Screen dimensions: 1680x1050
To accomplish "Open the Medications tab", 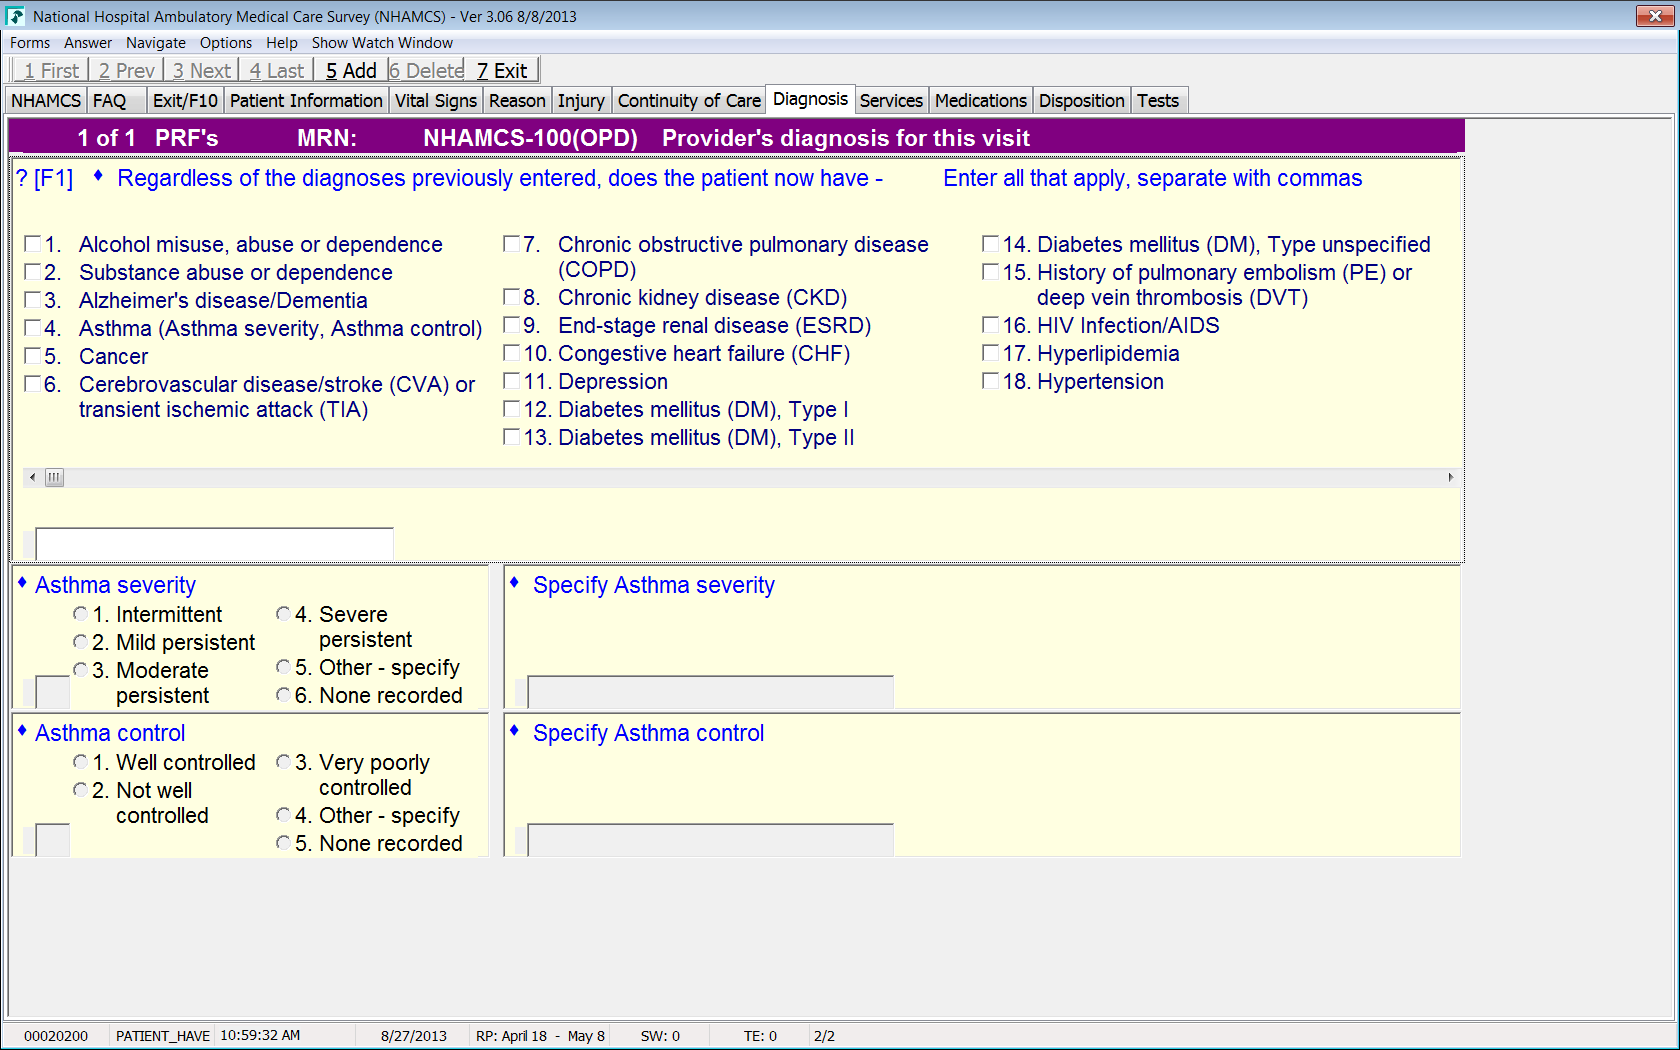I will pos(981,101).
